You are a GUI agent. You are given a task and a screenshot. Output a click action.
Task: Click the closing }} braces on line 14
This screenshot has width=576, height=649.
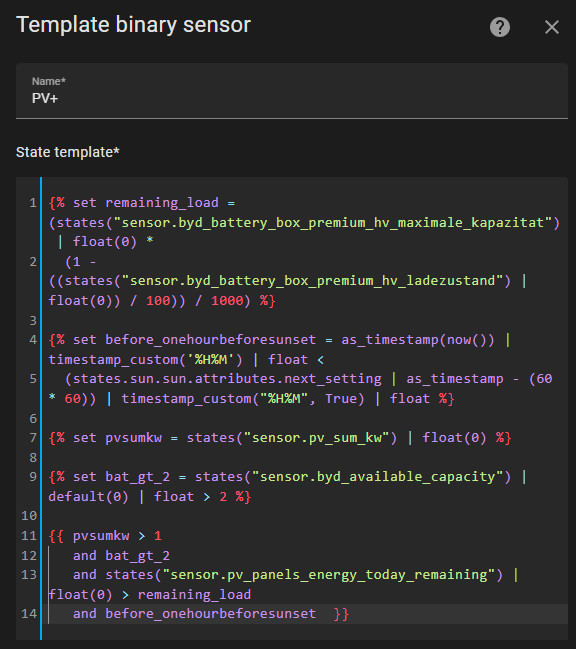point(341,613)
